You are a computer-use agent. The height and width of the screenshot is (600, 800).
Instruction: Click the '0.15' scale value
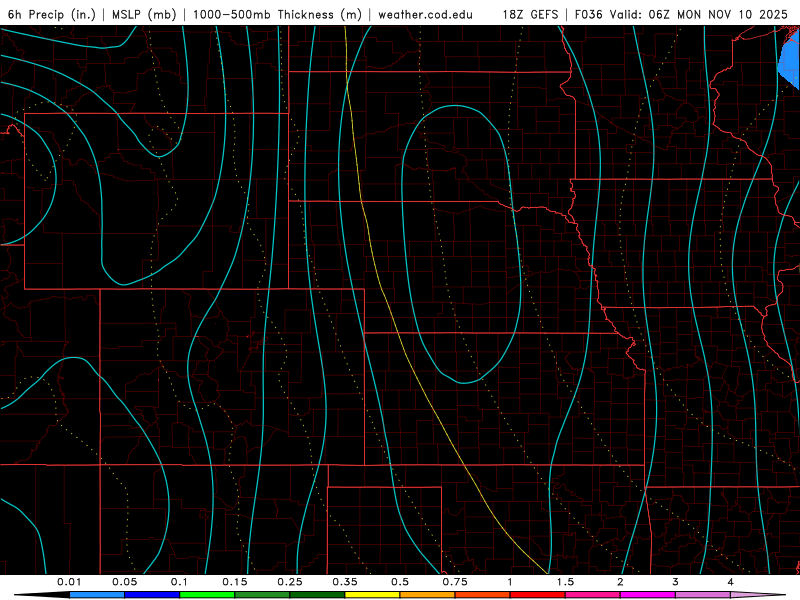tap(235, 582)
